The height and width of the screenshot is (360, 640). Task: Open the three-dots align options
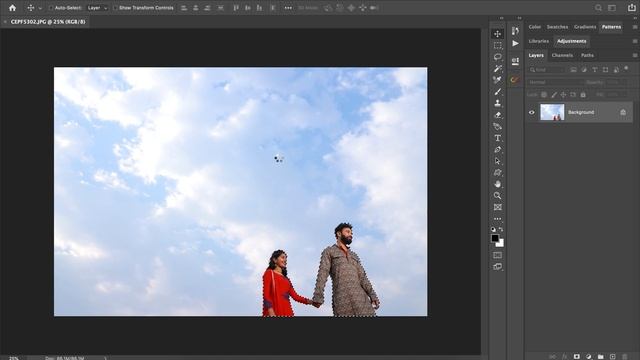tap(288, 8)
